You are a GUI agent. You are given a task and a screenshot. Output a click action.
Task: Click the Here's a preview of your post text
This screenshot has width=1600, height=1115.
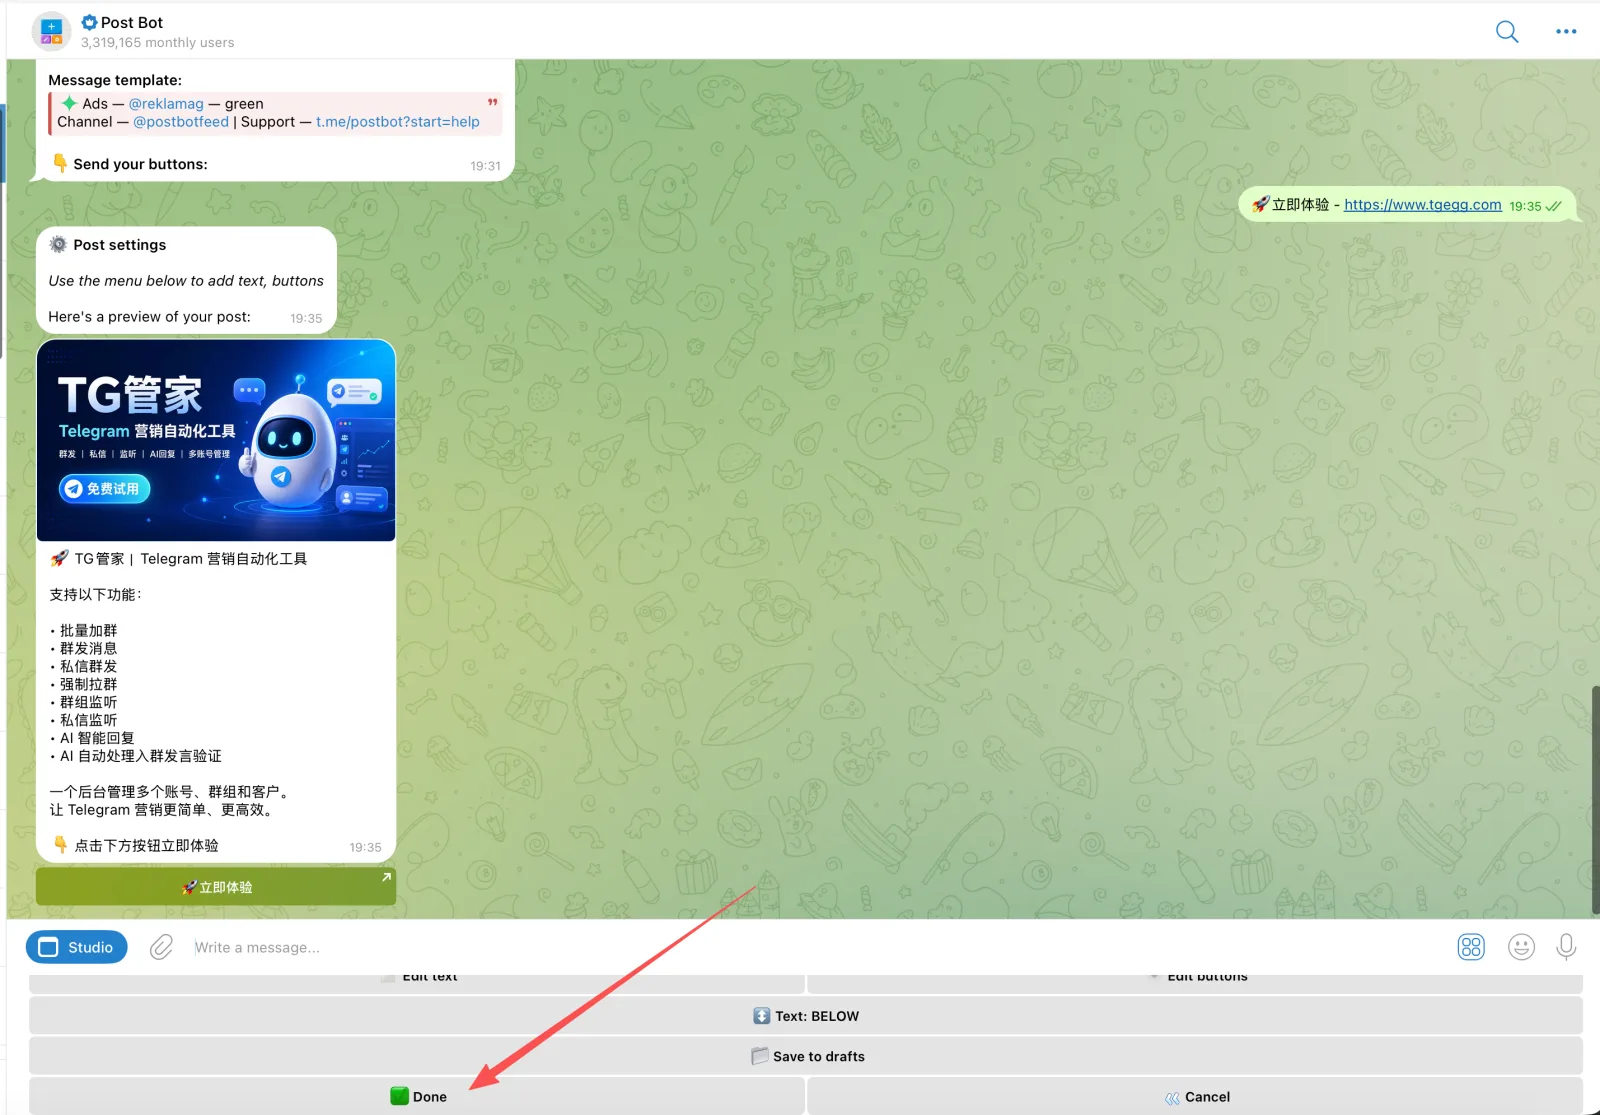pyautogui.click(x=149, y=317)
